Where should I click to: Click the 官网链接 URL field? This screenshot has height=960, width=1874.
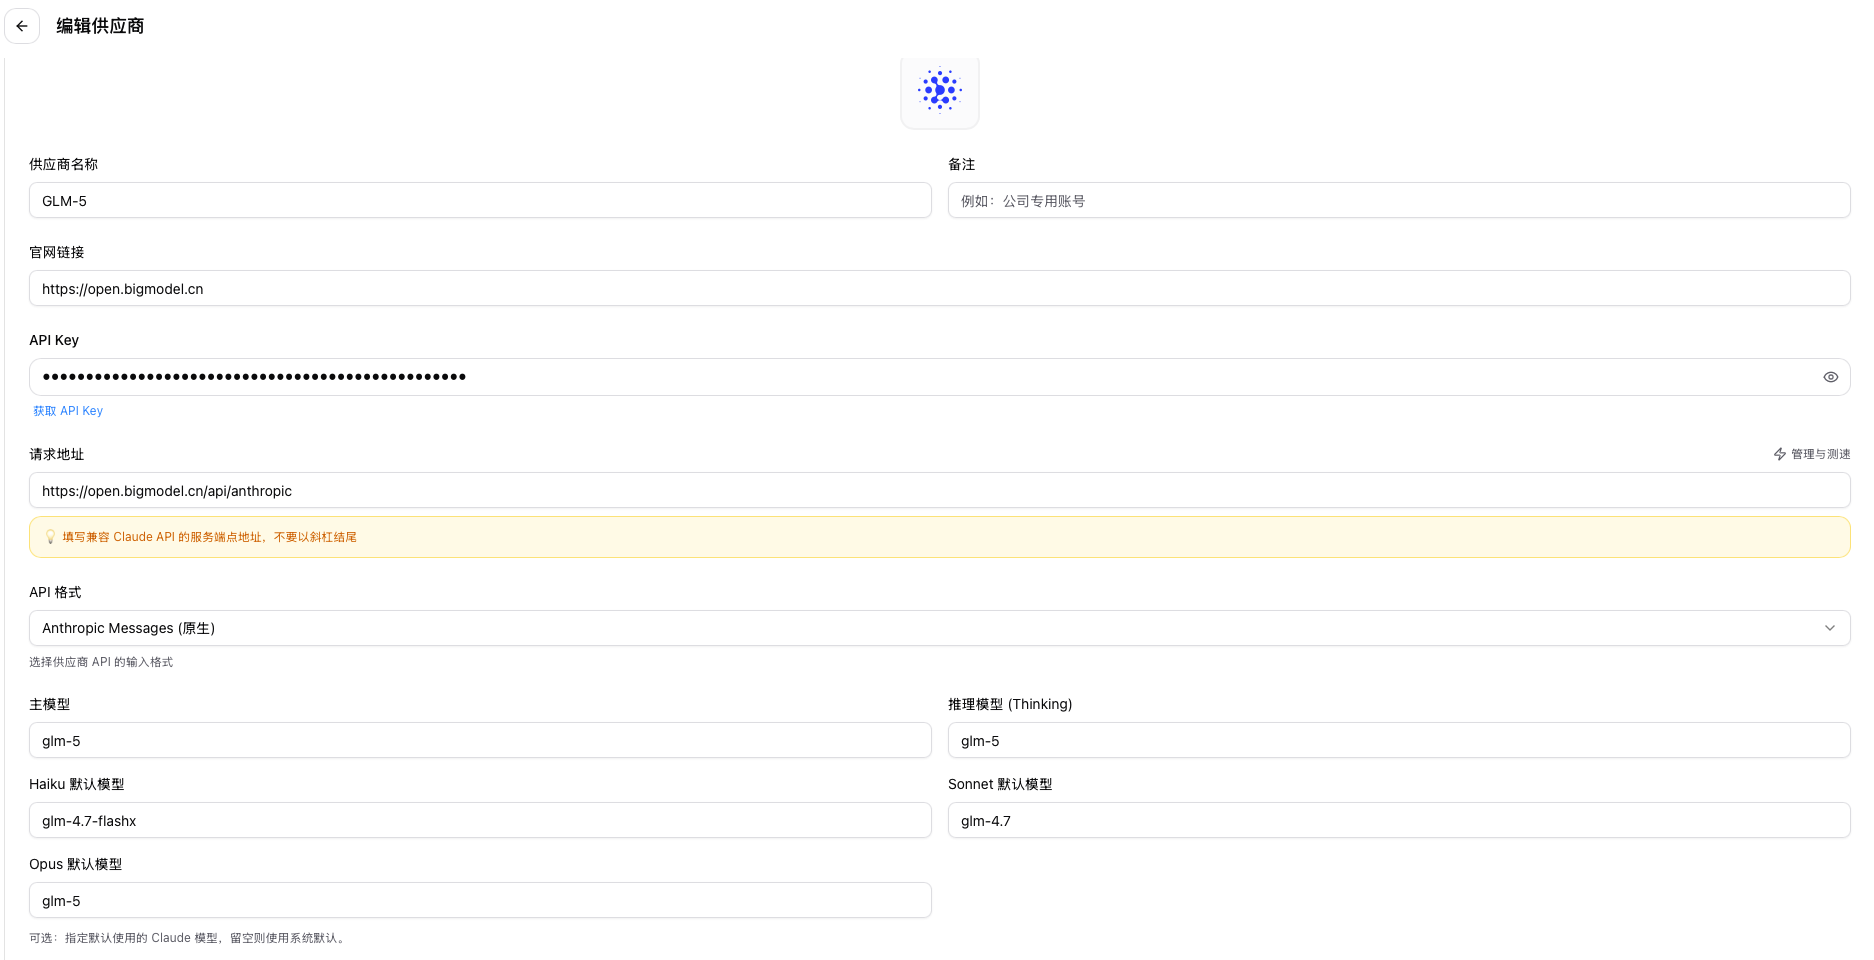(938, 289)
